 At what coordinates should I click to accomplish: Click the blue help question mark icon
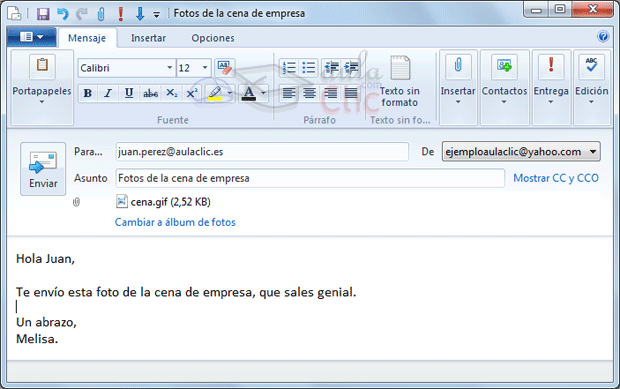click(x=603, y=37)
